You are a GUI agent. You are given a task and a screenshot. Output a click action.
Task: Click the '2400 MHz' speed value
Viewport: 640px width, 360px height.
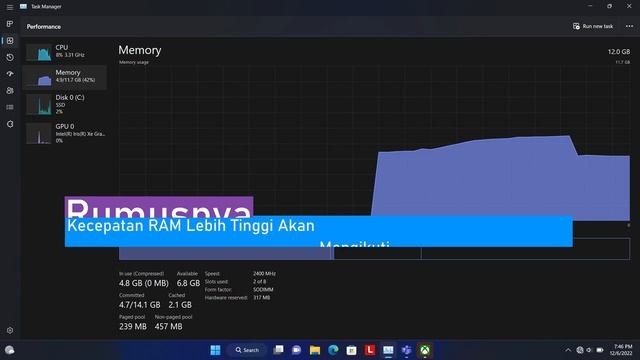(264, 273)
